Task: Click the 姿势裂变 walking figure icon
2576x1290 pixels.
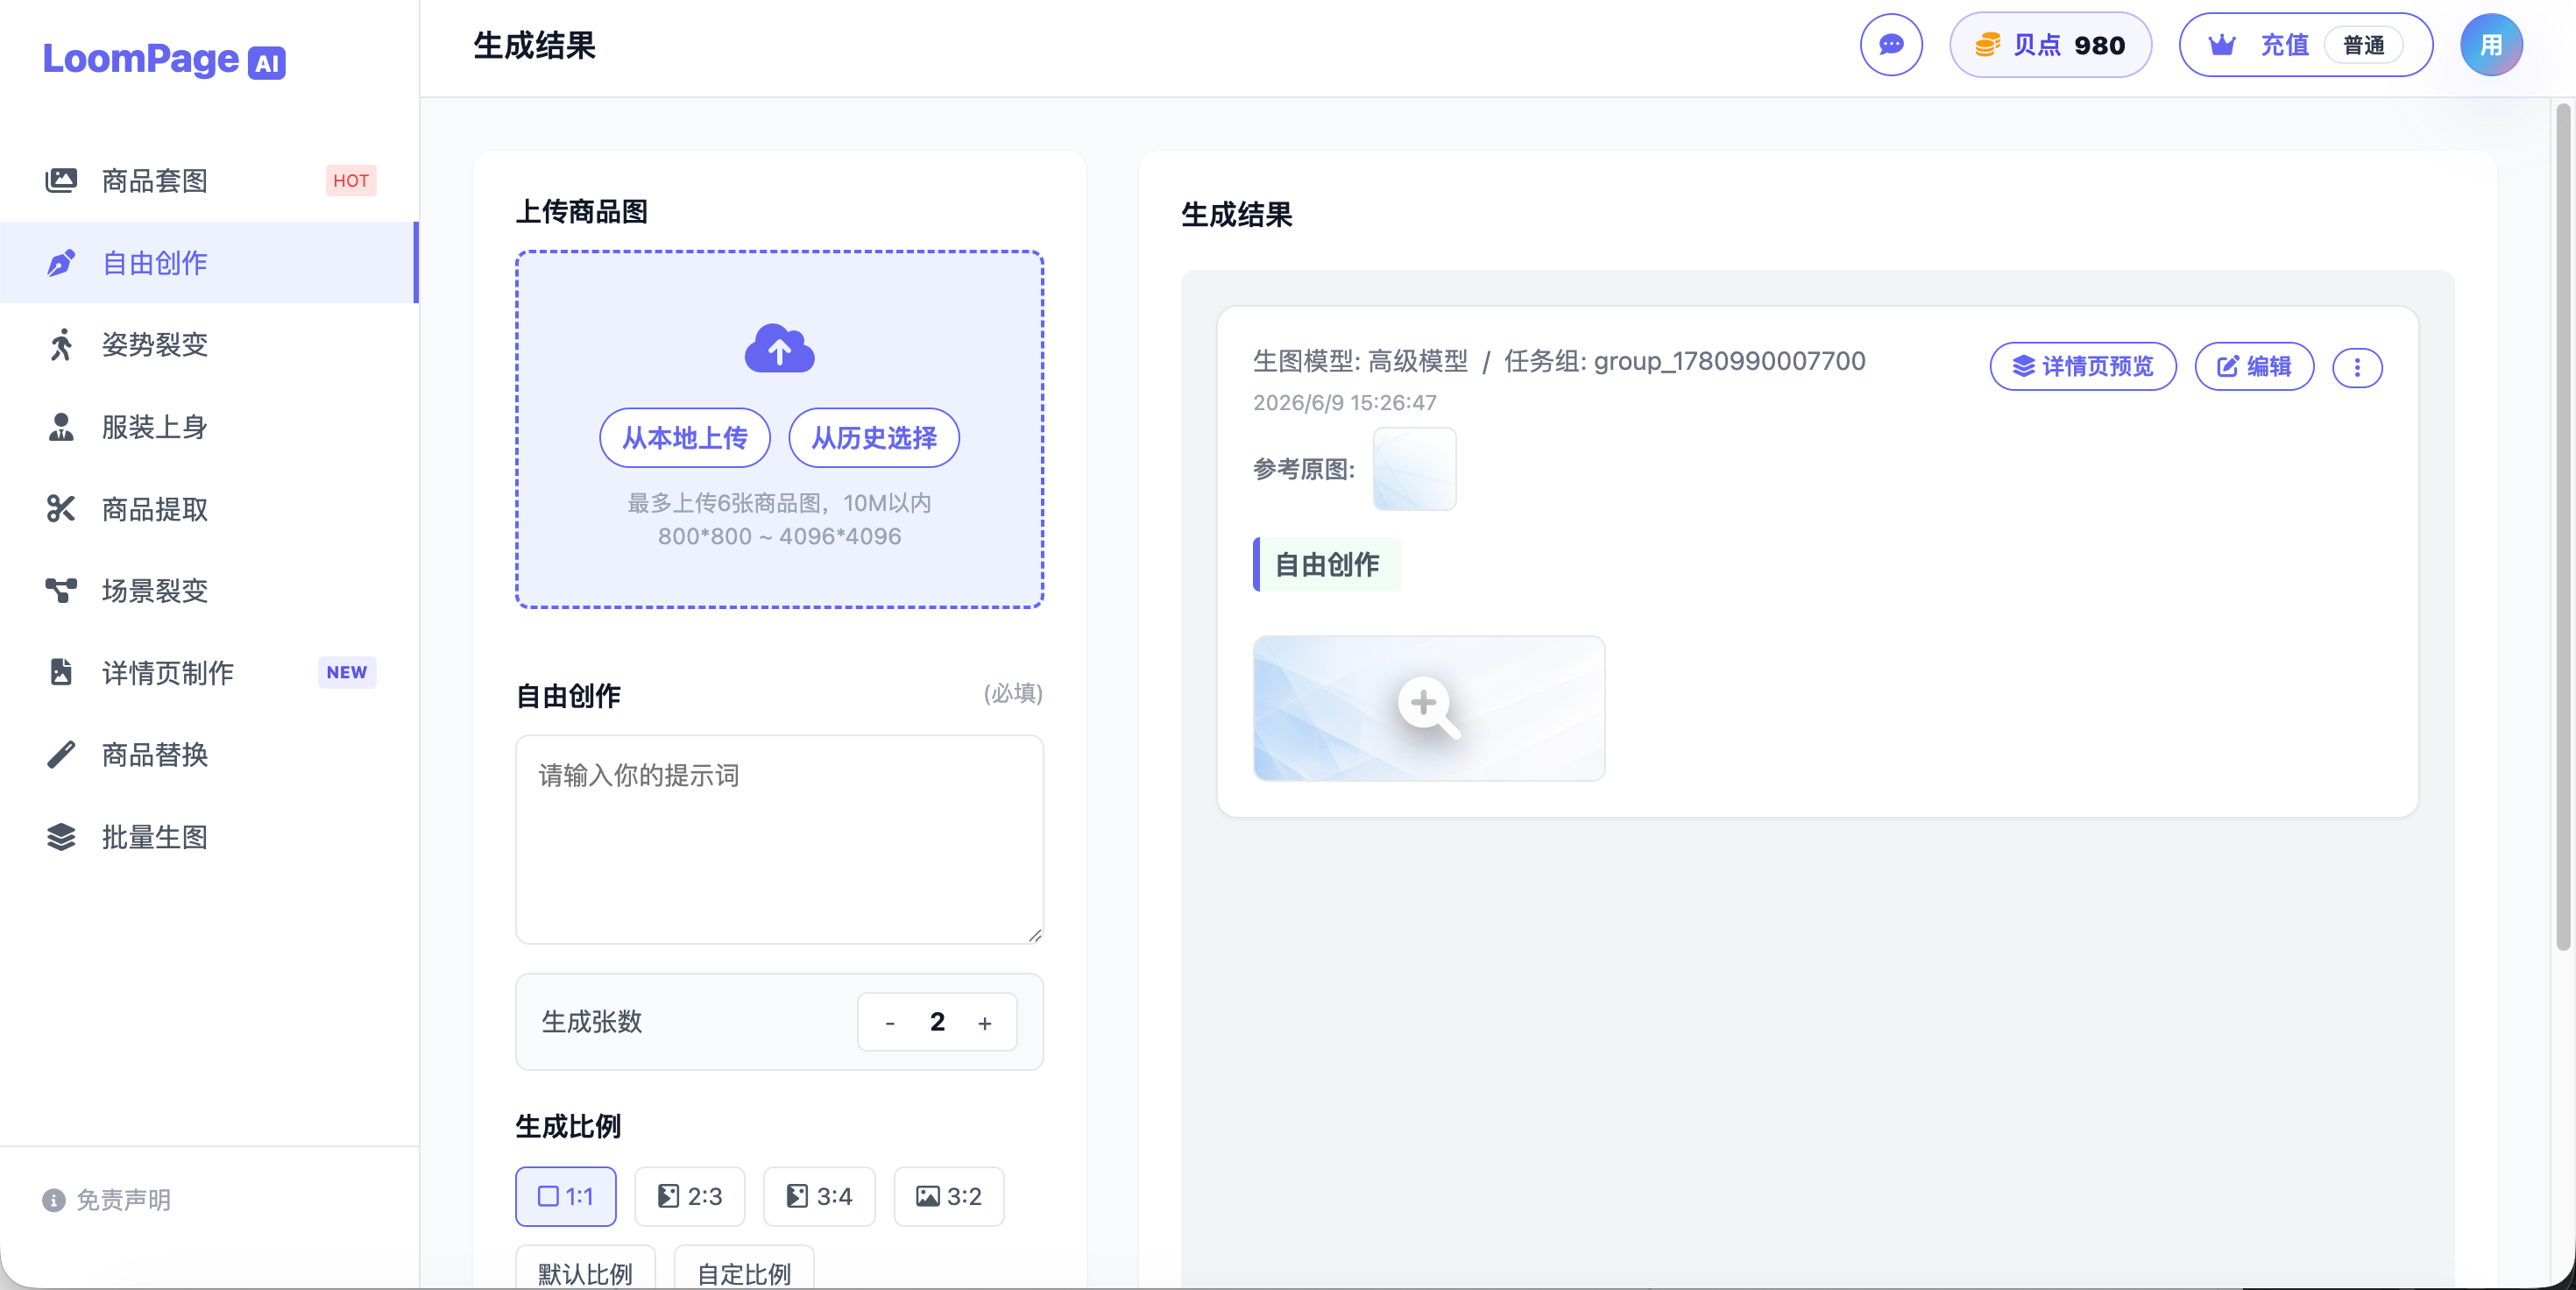Action: coord(61,344)
